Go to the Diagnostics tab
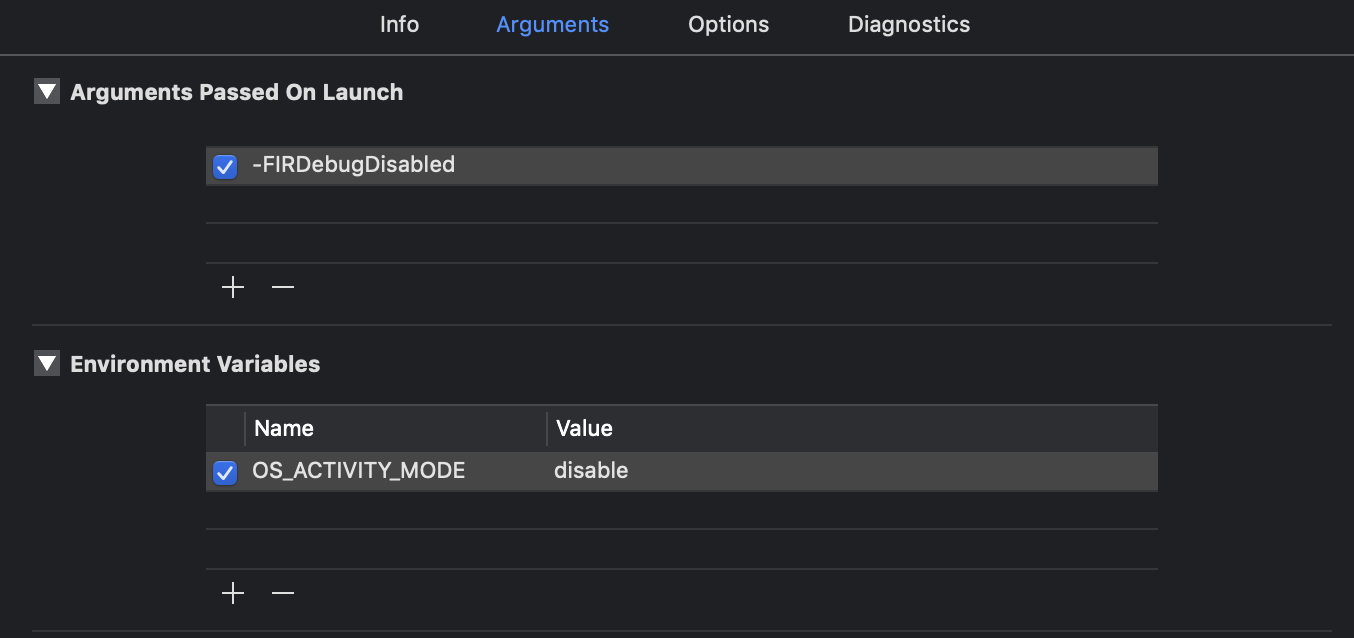Viewport: 1354px width, 638px height. click(x=908, y=25)
